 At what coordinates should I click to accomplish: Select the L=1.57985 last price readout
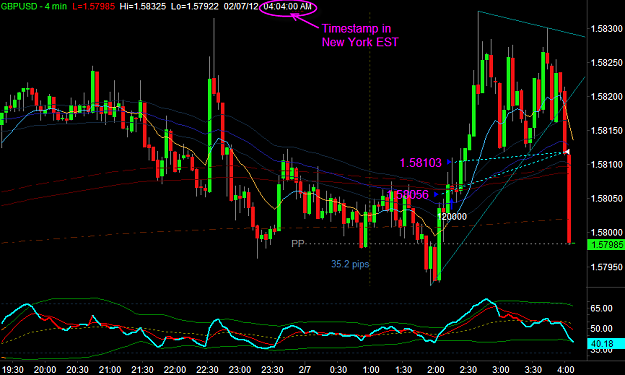point(93,6)
